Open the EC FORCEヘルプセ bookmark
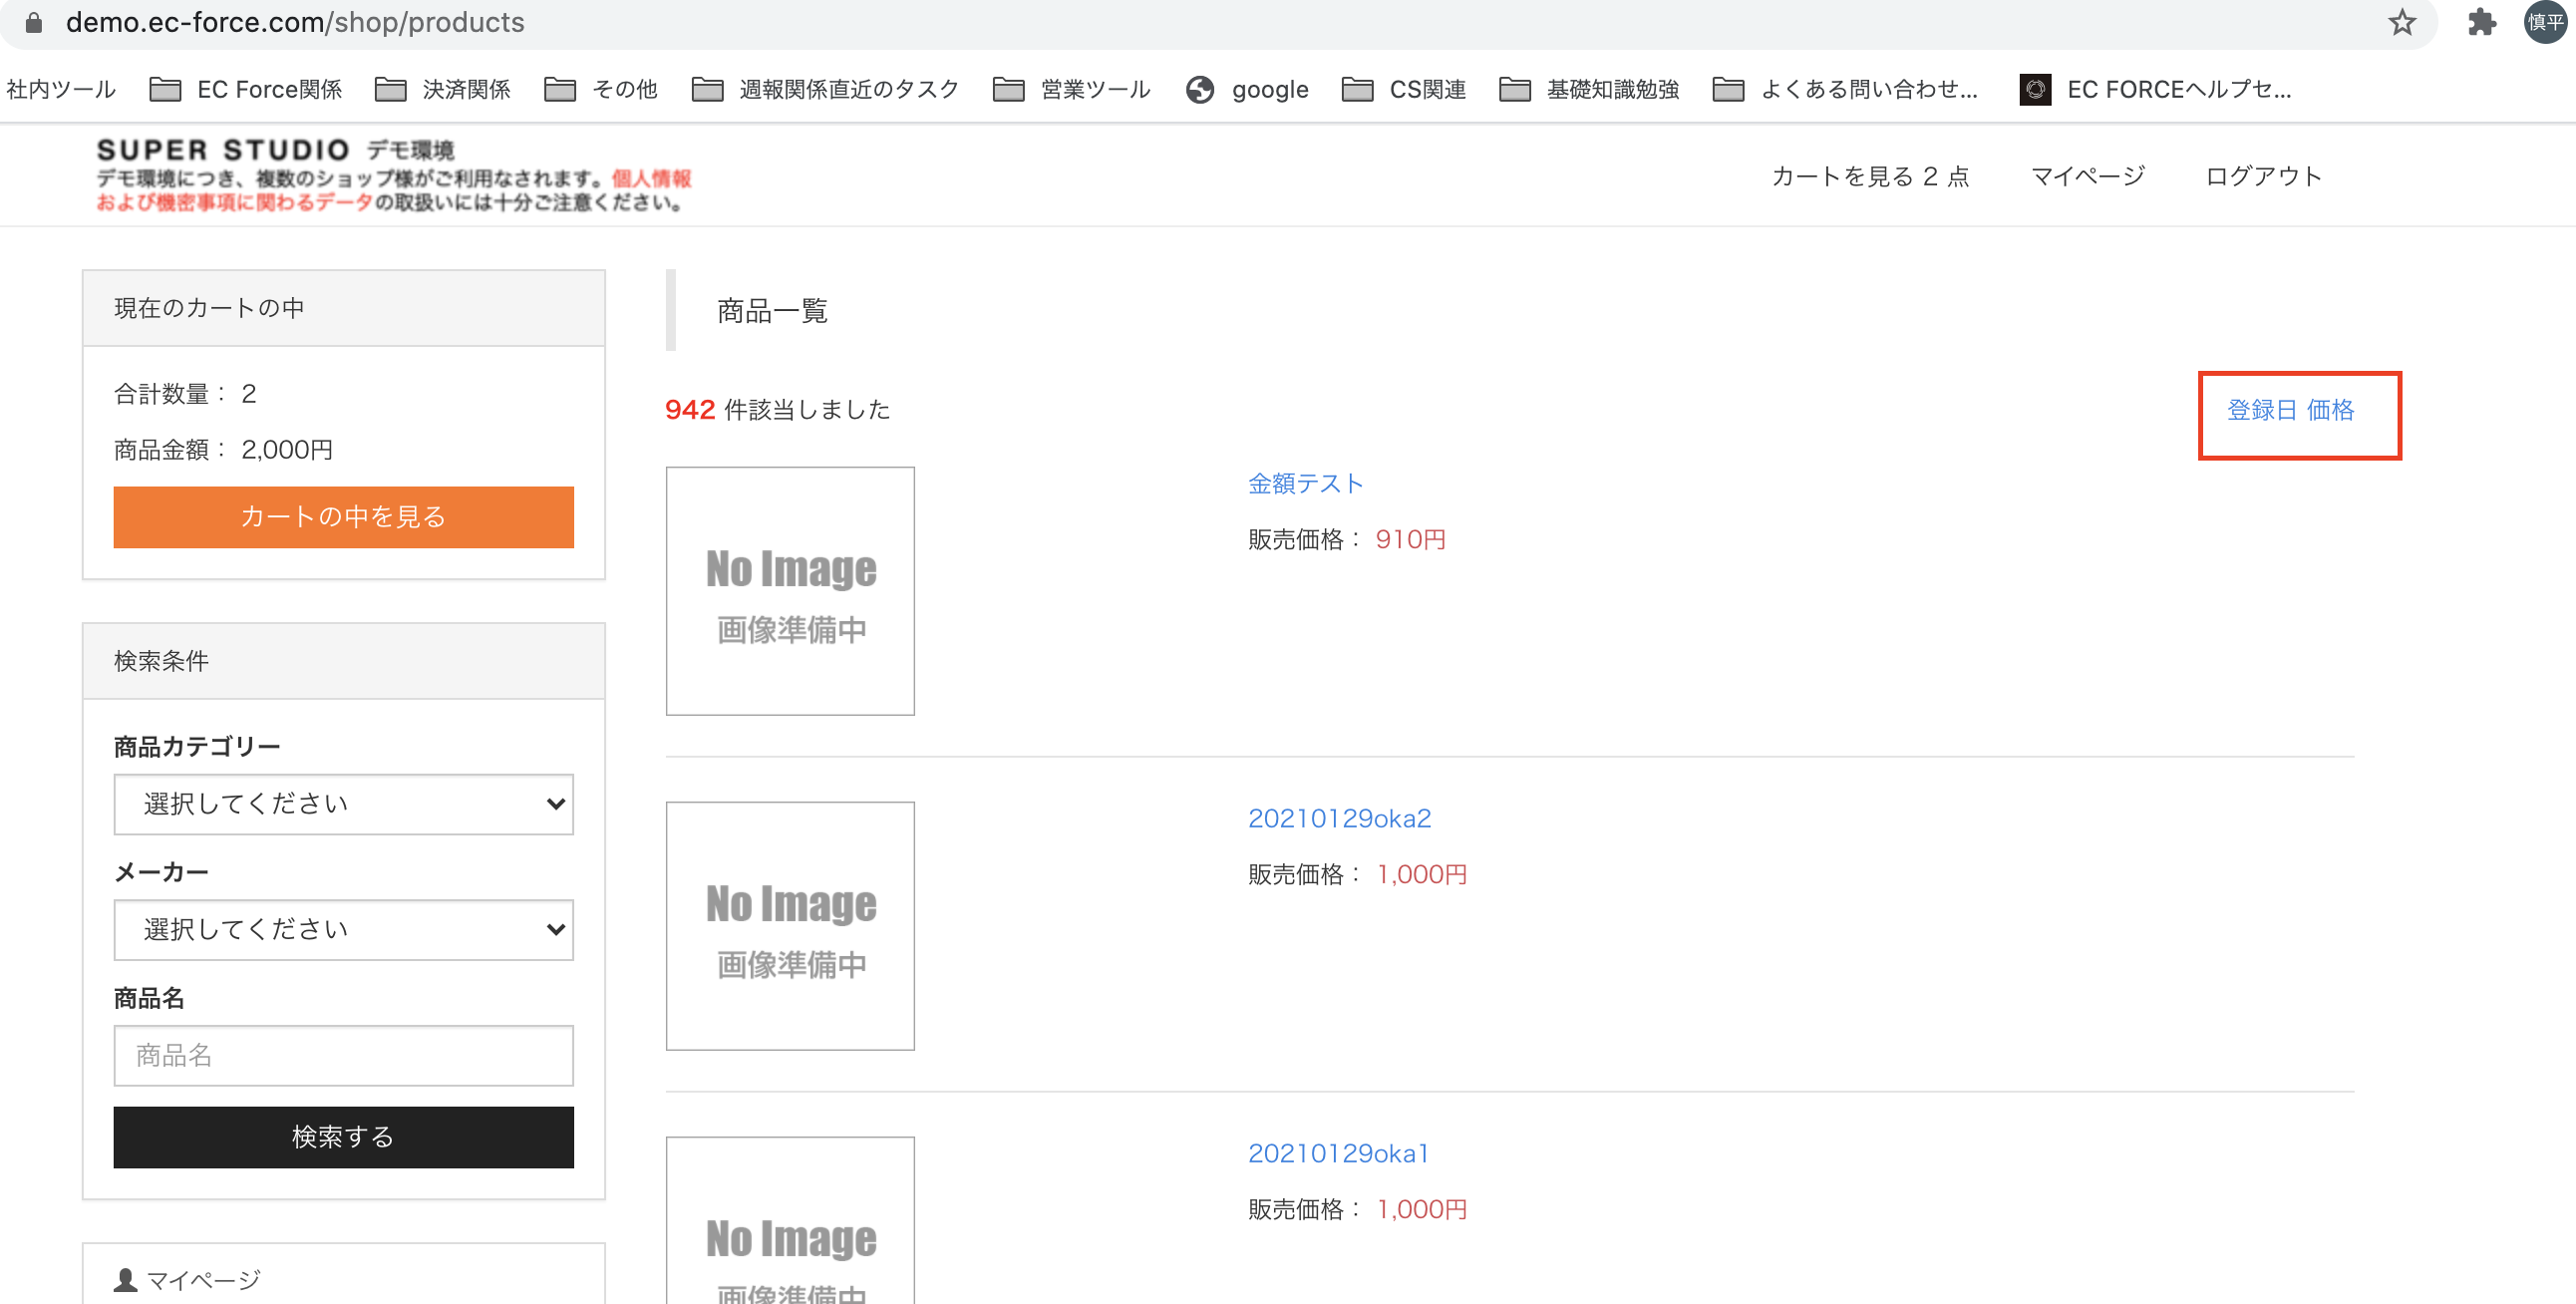The image size is (2576, 1304). tap(2156, 90)
